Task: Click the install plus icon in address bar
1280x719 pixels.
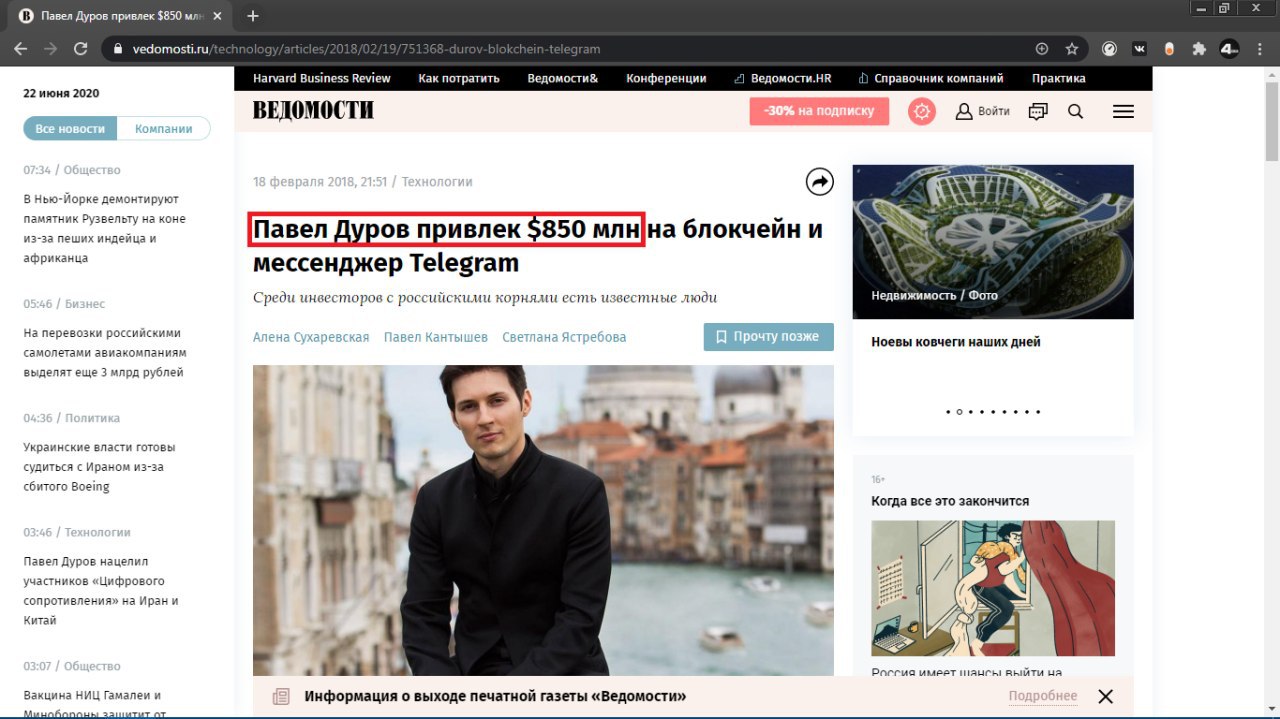Action: (x=1042, y=48)
